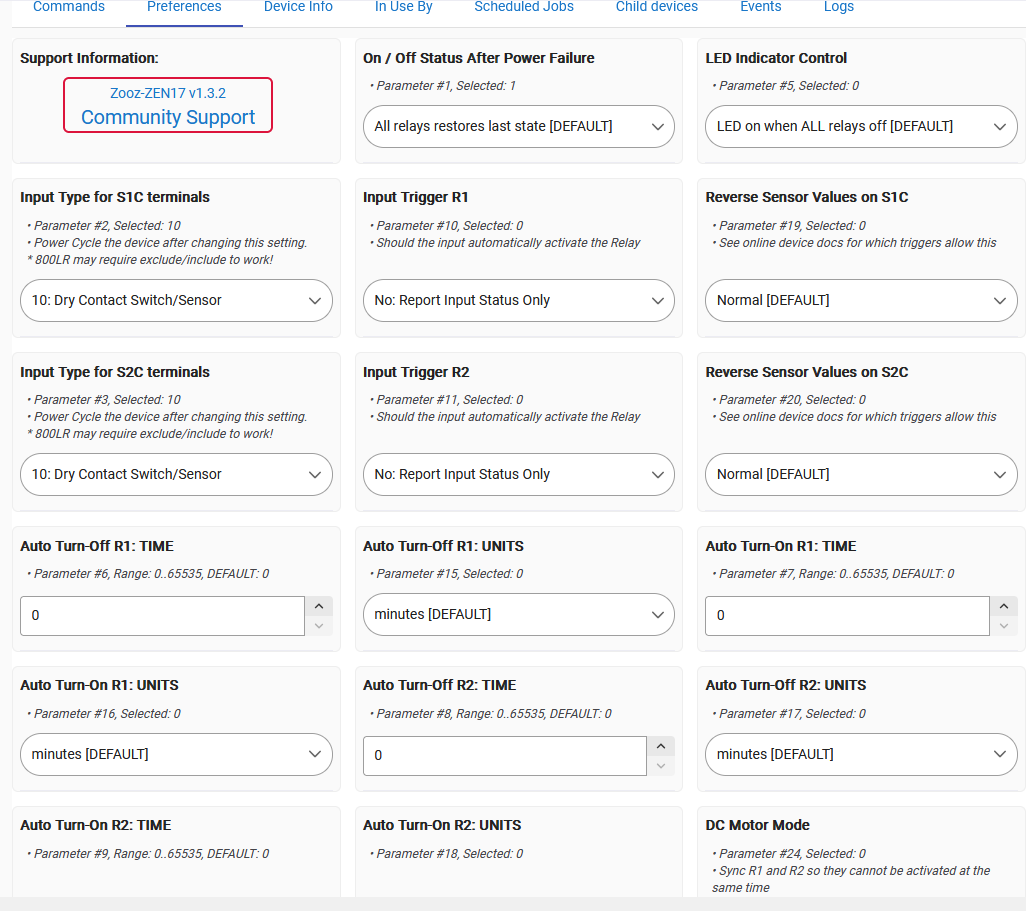Click up arrow for Auto Turn-Off R2 TIME
The width and height of the screenshot is (1026, 911).
(x=661, y=746)
